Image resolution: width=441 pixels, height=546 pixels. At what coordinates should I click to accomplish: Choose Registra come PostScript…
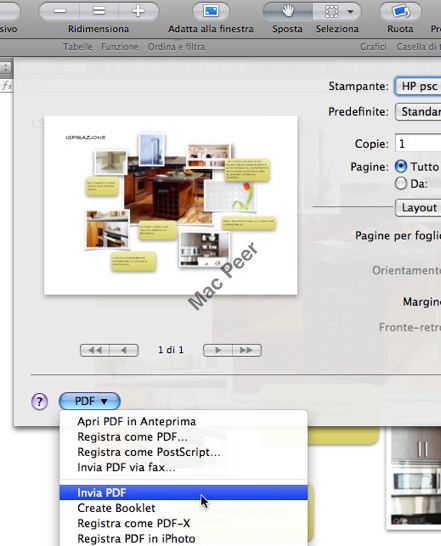(x=184, y=452)
